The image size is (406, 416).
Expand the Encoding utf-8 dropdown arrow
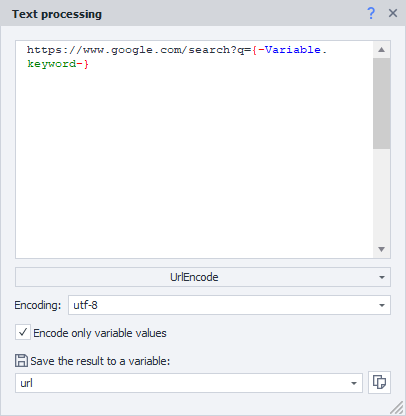click(382, 305)
